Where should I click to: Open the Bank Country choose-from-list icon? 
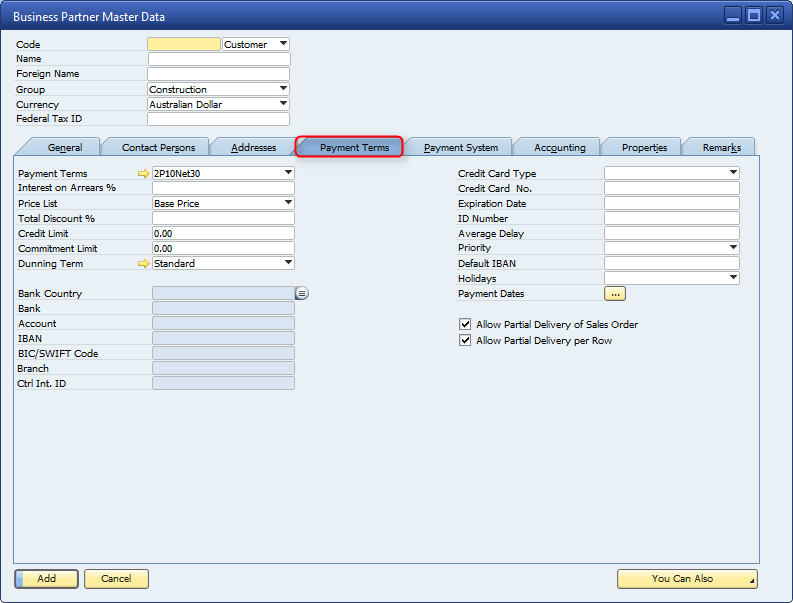301,293
